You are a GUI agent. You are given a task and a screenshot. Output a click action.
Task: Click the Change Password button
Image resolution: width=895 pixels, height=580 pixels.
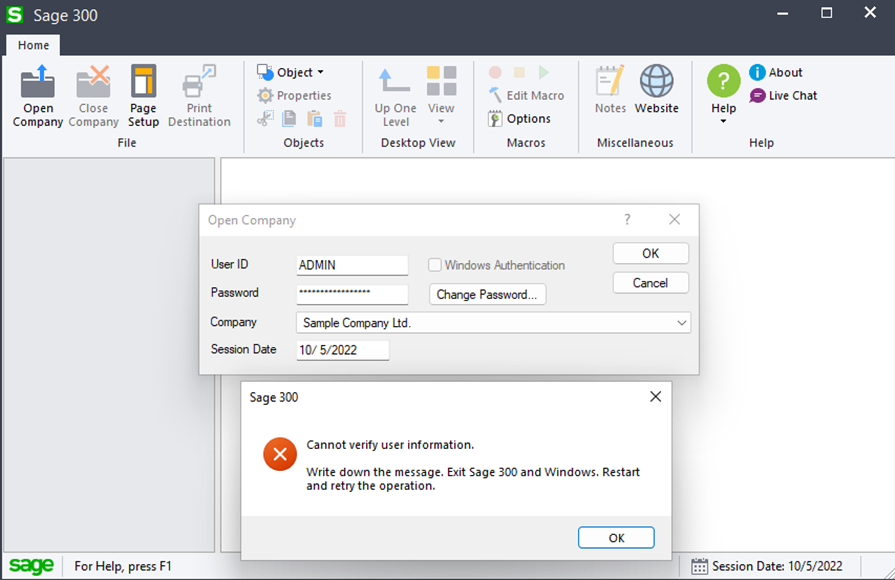pos(488,294)
